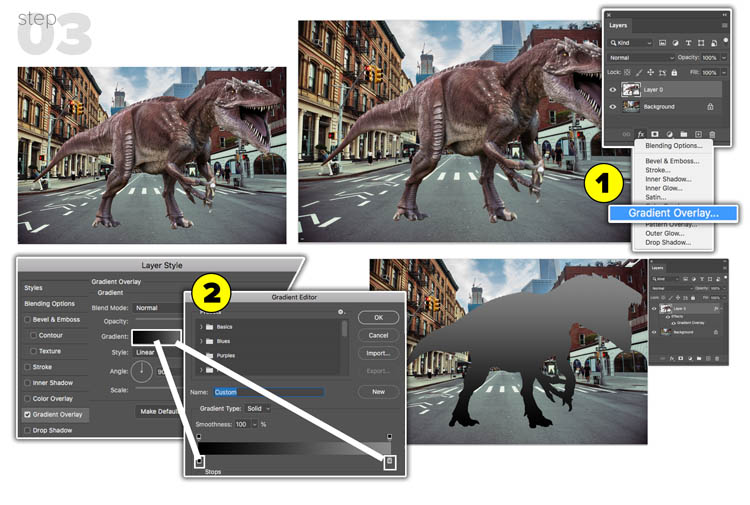Screen dimensions: 750x505
Task: Click the New button in the Gradient Editor
Action: pos(378,392)
